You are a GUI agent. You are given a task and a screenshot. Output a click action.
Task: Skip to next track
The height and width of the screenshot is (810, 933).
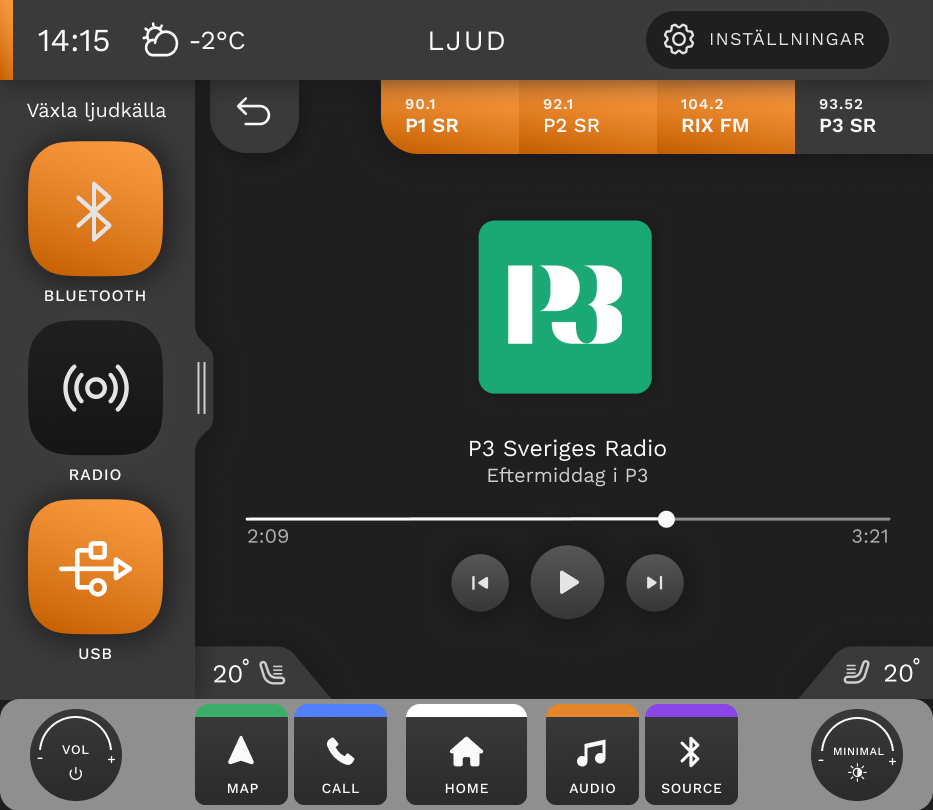655,583
